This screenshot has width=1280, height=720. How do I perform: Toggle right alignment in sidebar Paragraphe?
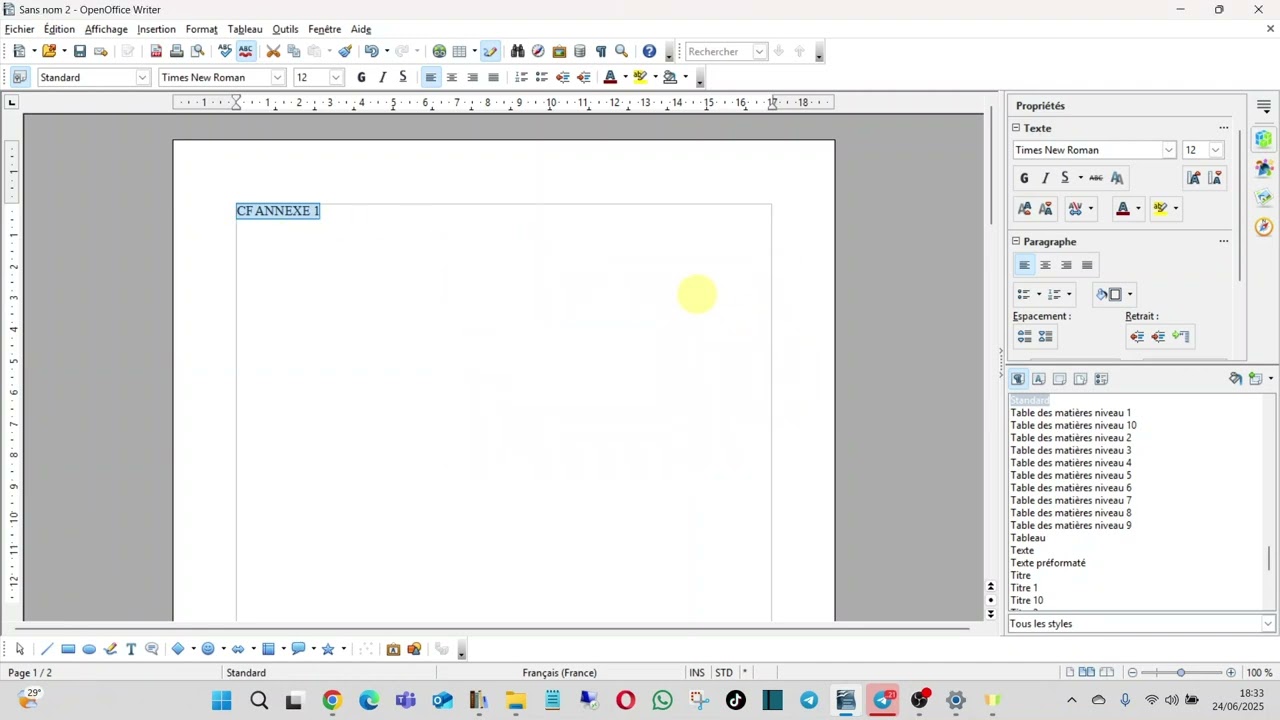pos(1066,265)
